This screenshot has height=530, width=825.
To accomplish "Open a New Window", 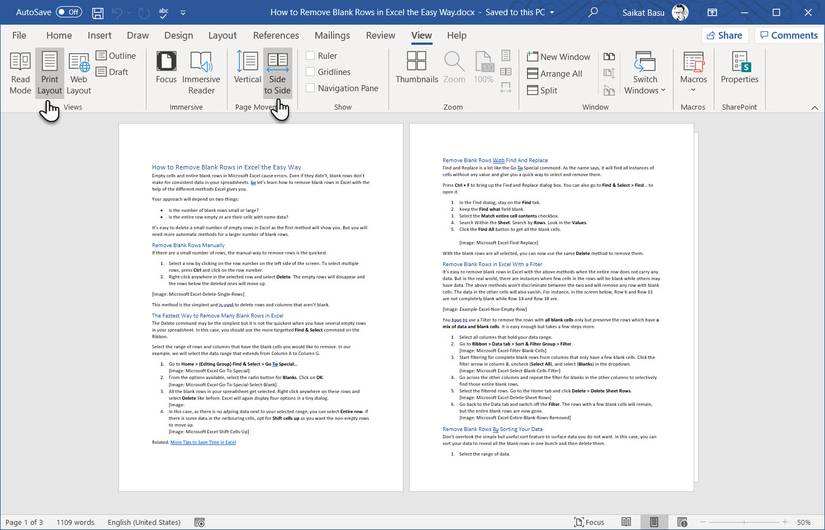I will pos(559,56).
